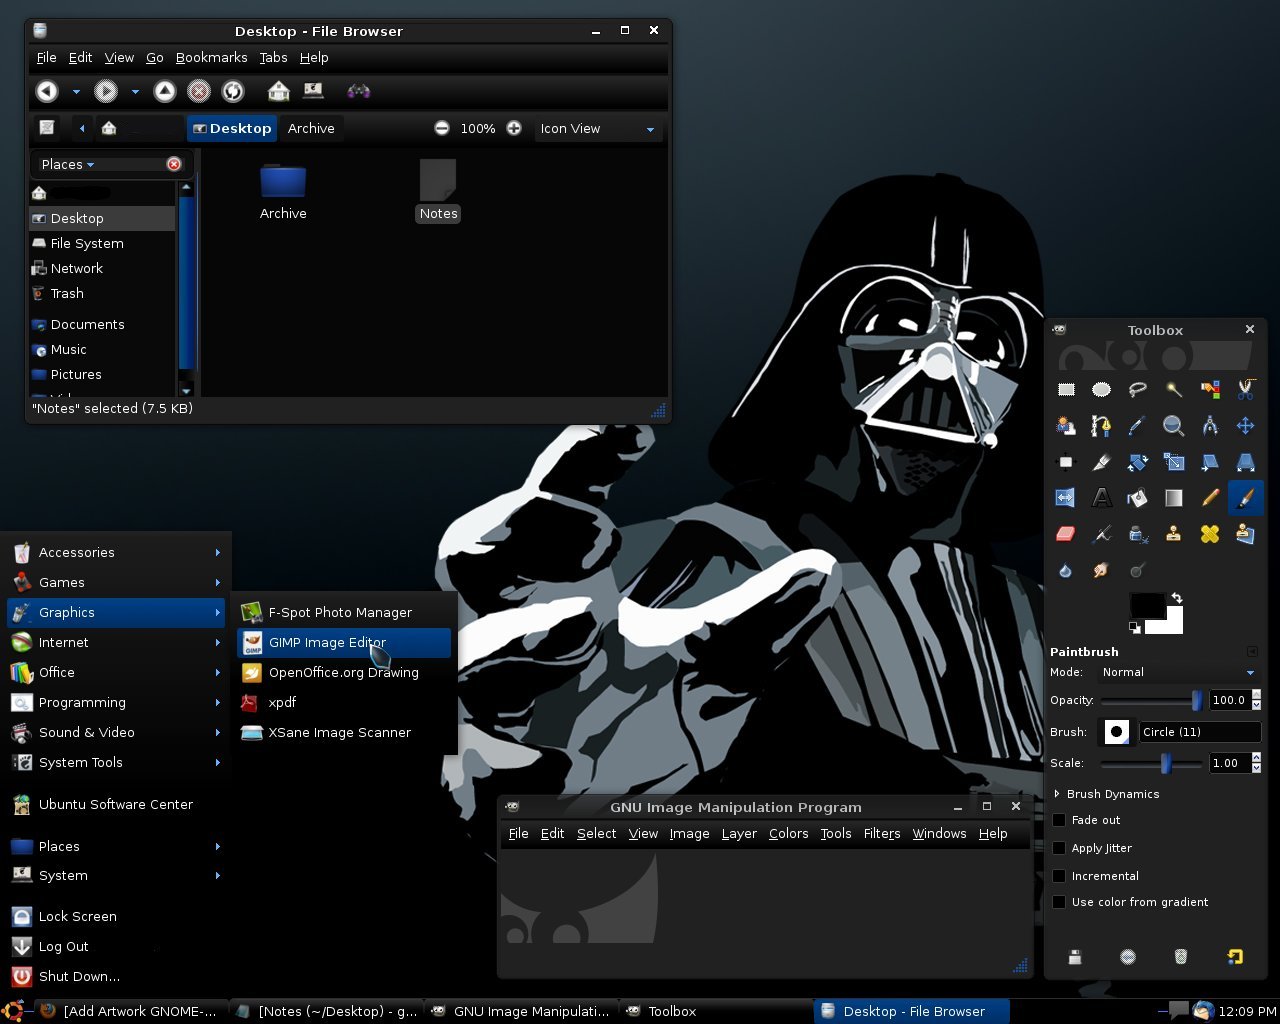Select the Zoom magnifier tool in Toolbox
Screen dimensions: 1280x1024
[1173, 426]
